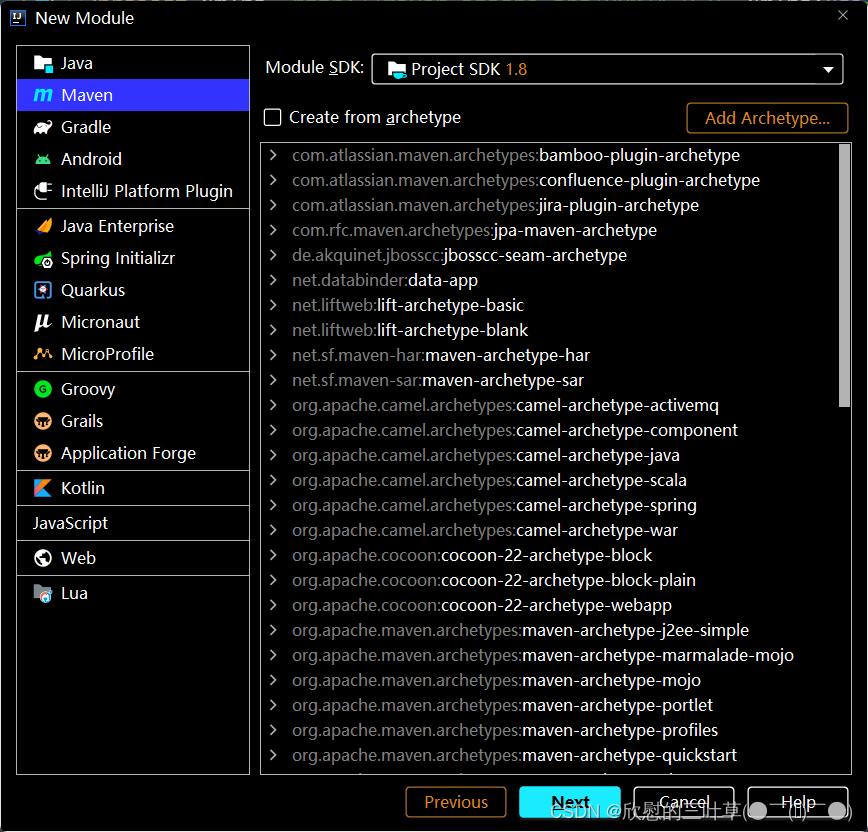Expand confluence-plugin-archetype row
The image size is (868, 832).
pyautogui.click(x=273, y=180)
